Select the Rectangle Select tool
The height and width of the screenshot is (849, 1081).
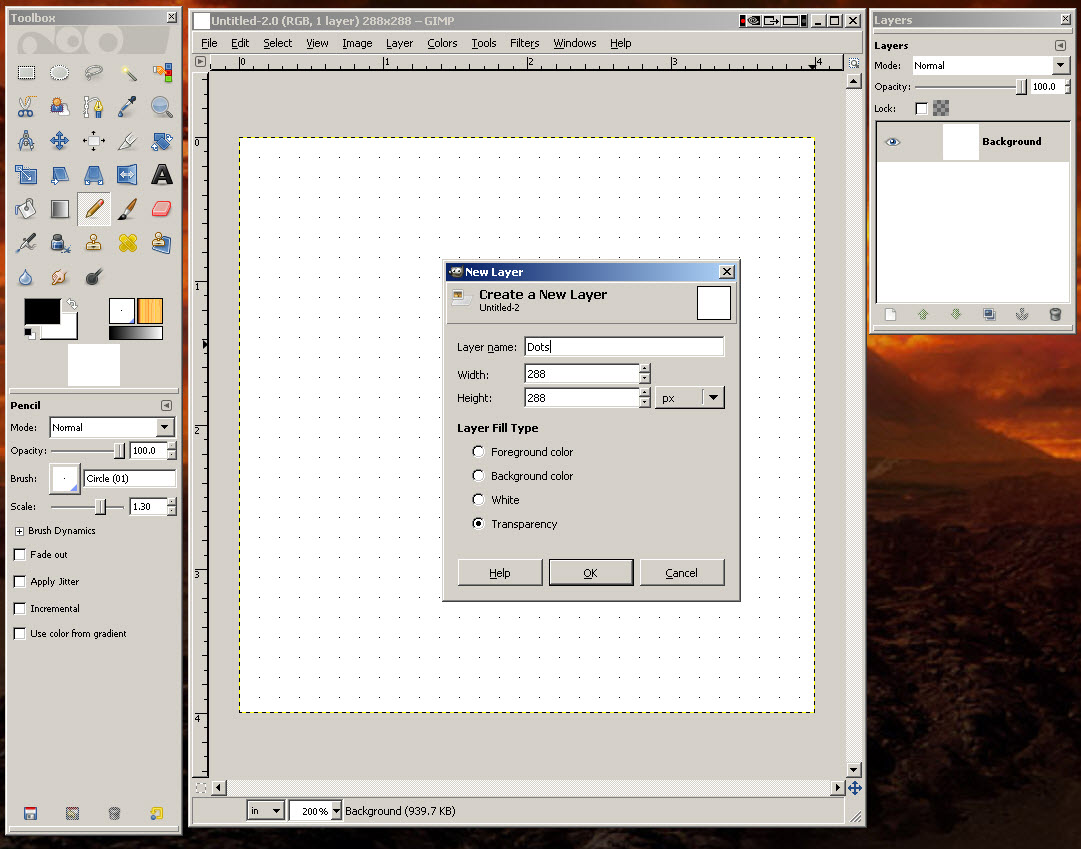click(26, 73)
